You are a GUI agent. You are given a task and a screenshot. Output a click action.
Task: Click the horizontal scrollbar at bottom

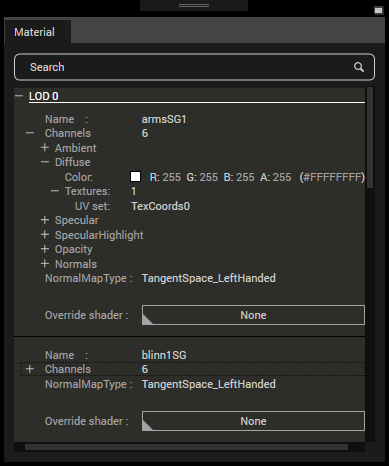[186, 447]
